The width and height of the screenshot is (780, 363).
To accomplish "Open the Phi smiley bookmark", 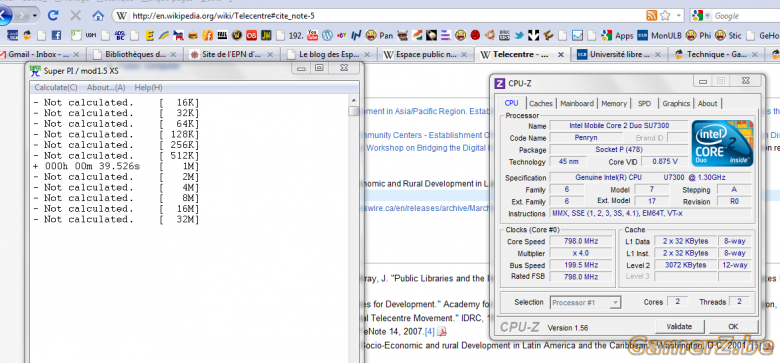I will tap(698, 35).
